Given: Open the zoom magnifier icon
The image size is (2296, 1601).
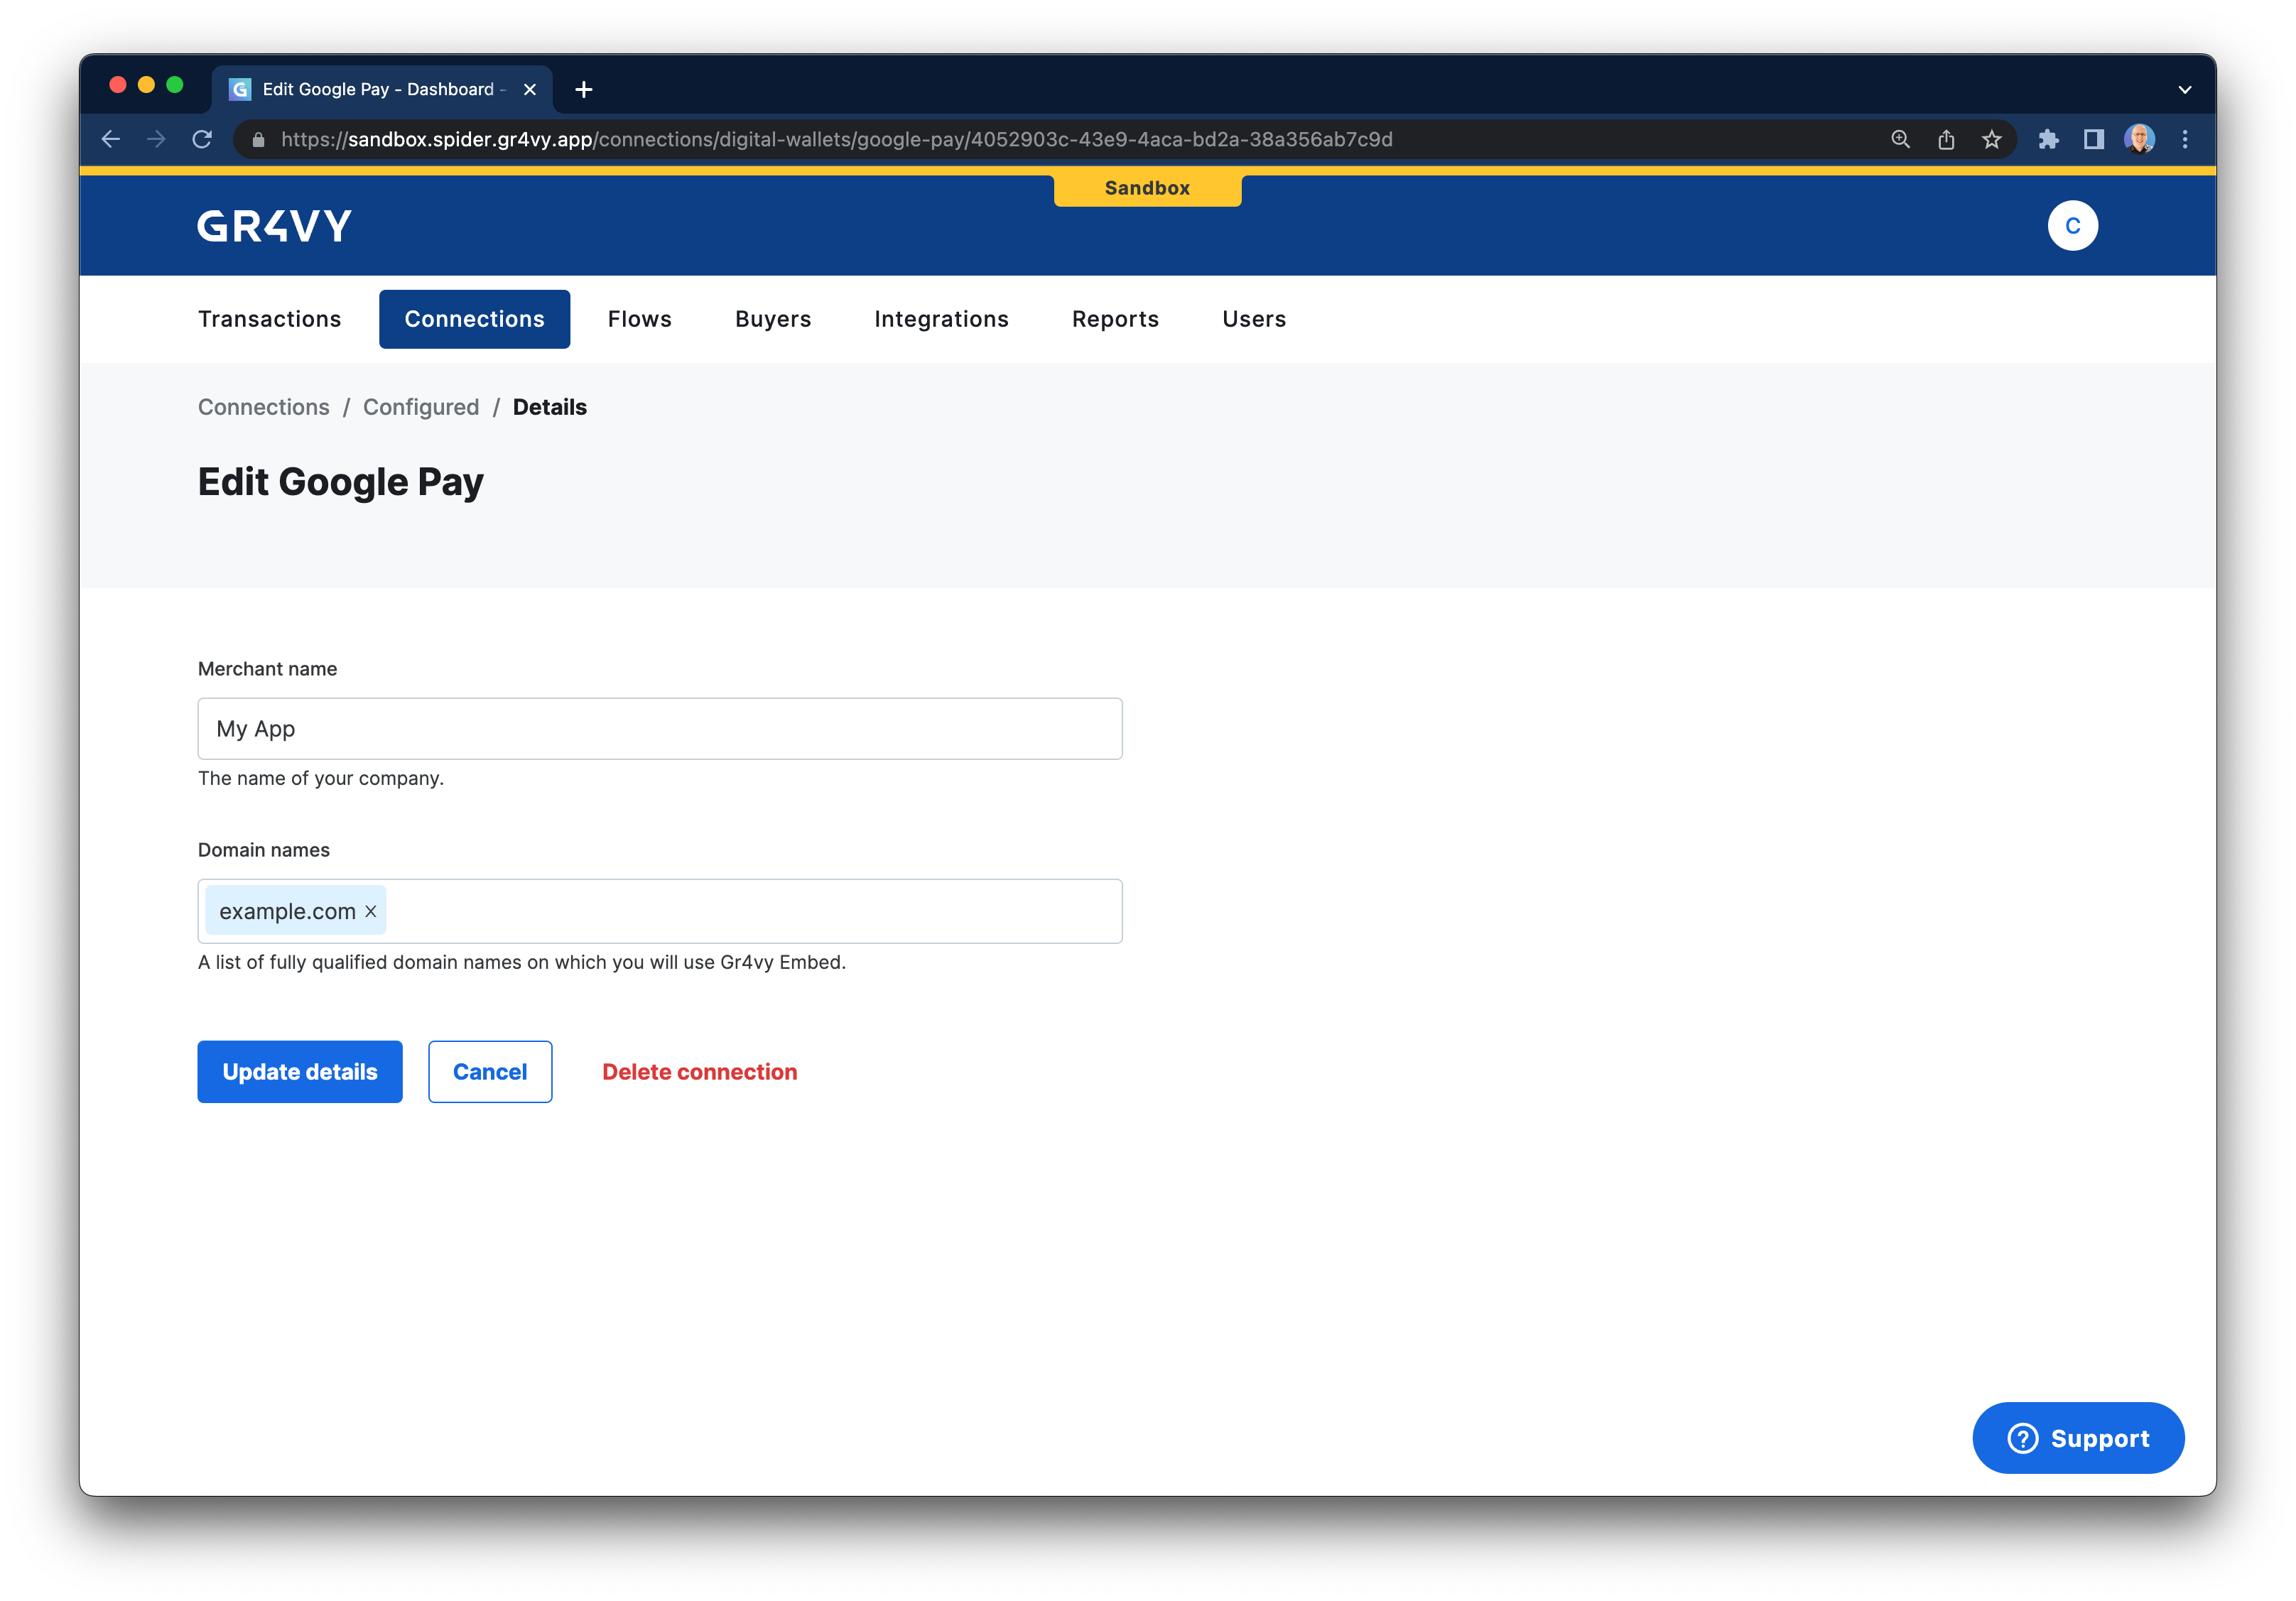Looking at the screenshot, I should pyautogui.click(x=1900, y=139).
